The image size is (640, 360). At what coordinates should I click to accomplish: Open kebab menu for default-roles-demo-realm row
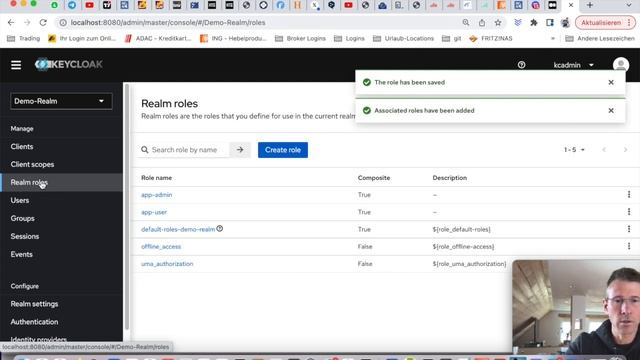click(629, 229)
